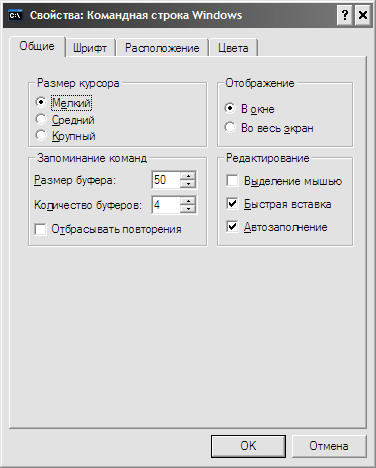
Task: Decrease Размер буфера with down arrow
Action: tap(188, 184)
